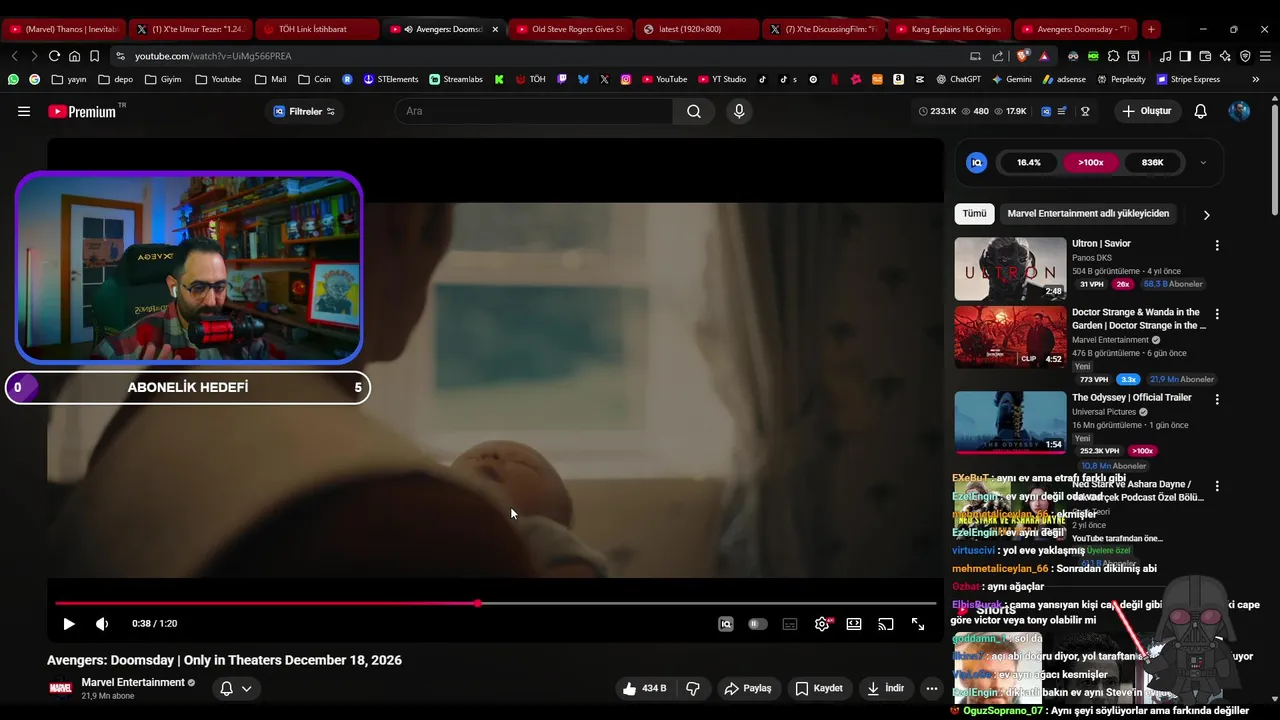
Task: Open the more actions three-dot menu below video
Action: click(x=932, y=688)
